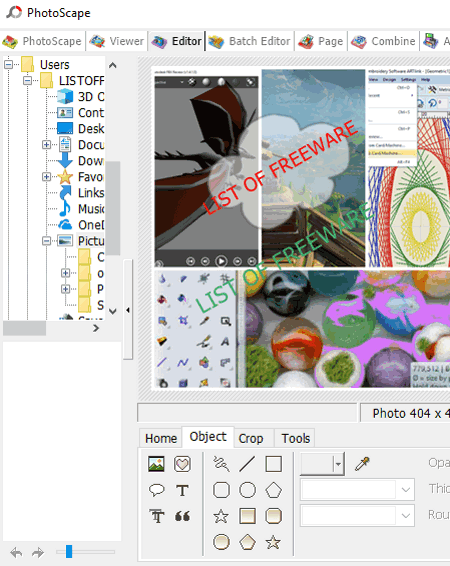Select the outlined pentagon tool
Screen dimensions: 450x566
point(274,490)
